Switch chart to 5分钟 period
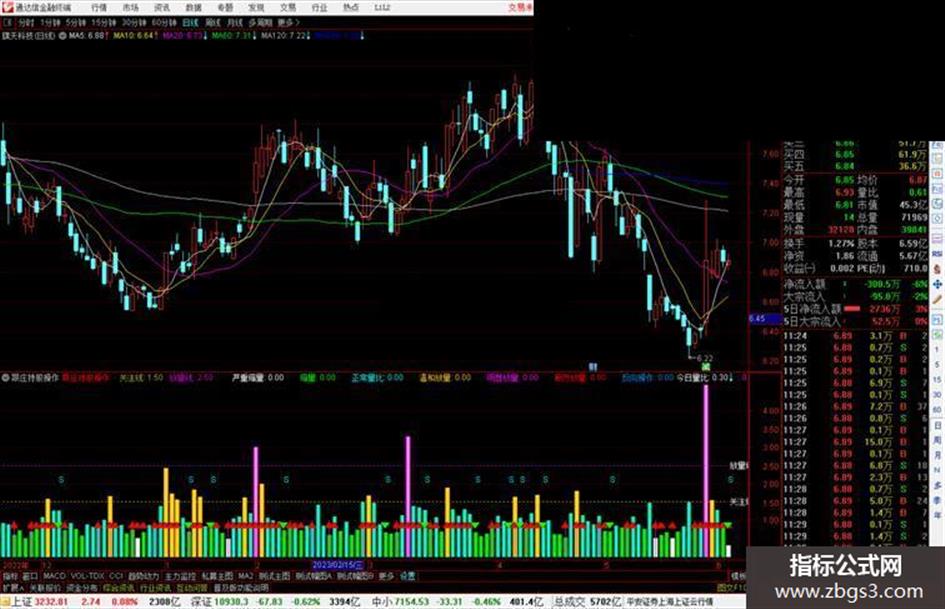The width and height of the screenshot is (945, 609). point(75,22)
